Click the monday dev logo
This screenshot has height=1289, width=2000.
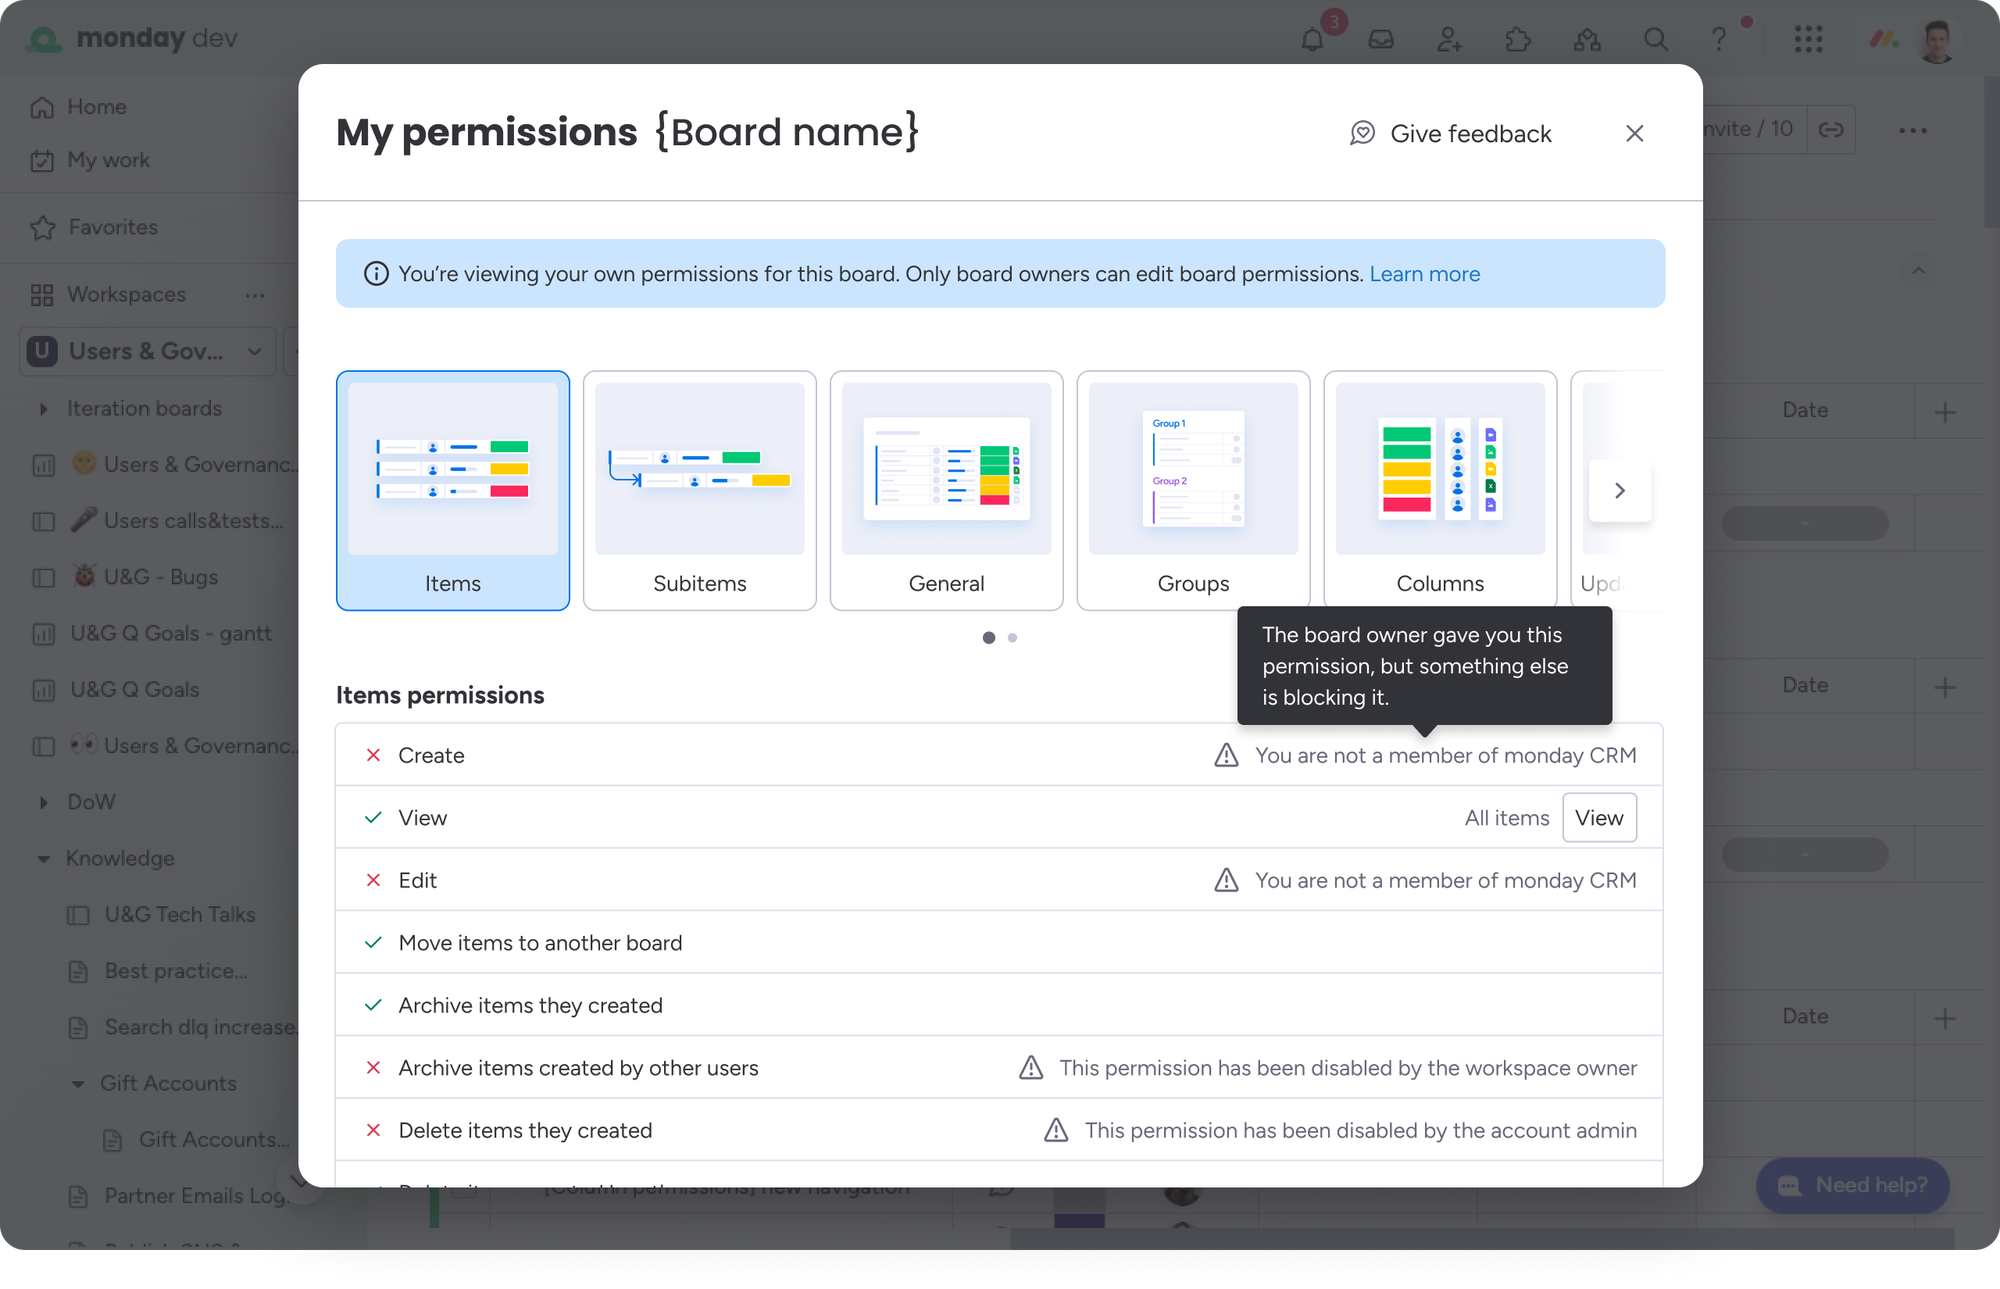(x=132, y=38)
